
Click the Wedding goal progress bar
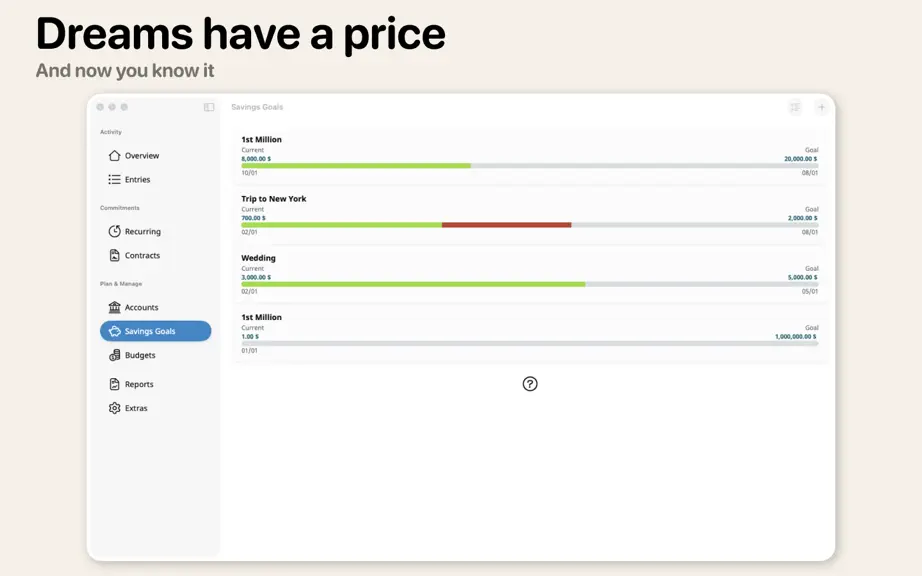tap(530, 284)
